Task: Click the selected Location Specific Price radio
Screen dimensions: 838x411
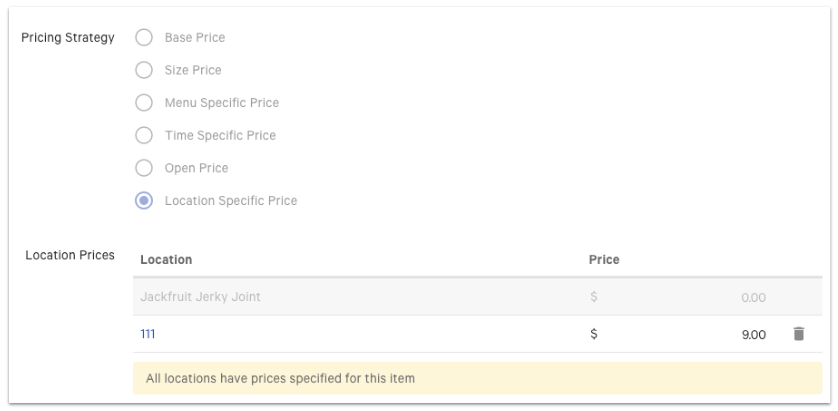Action: [x=144, y=200]
